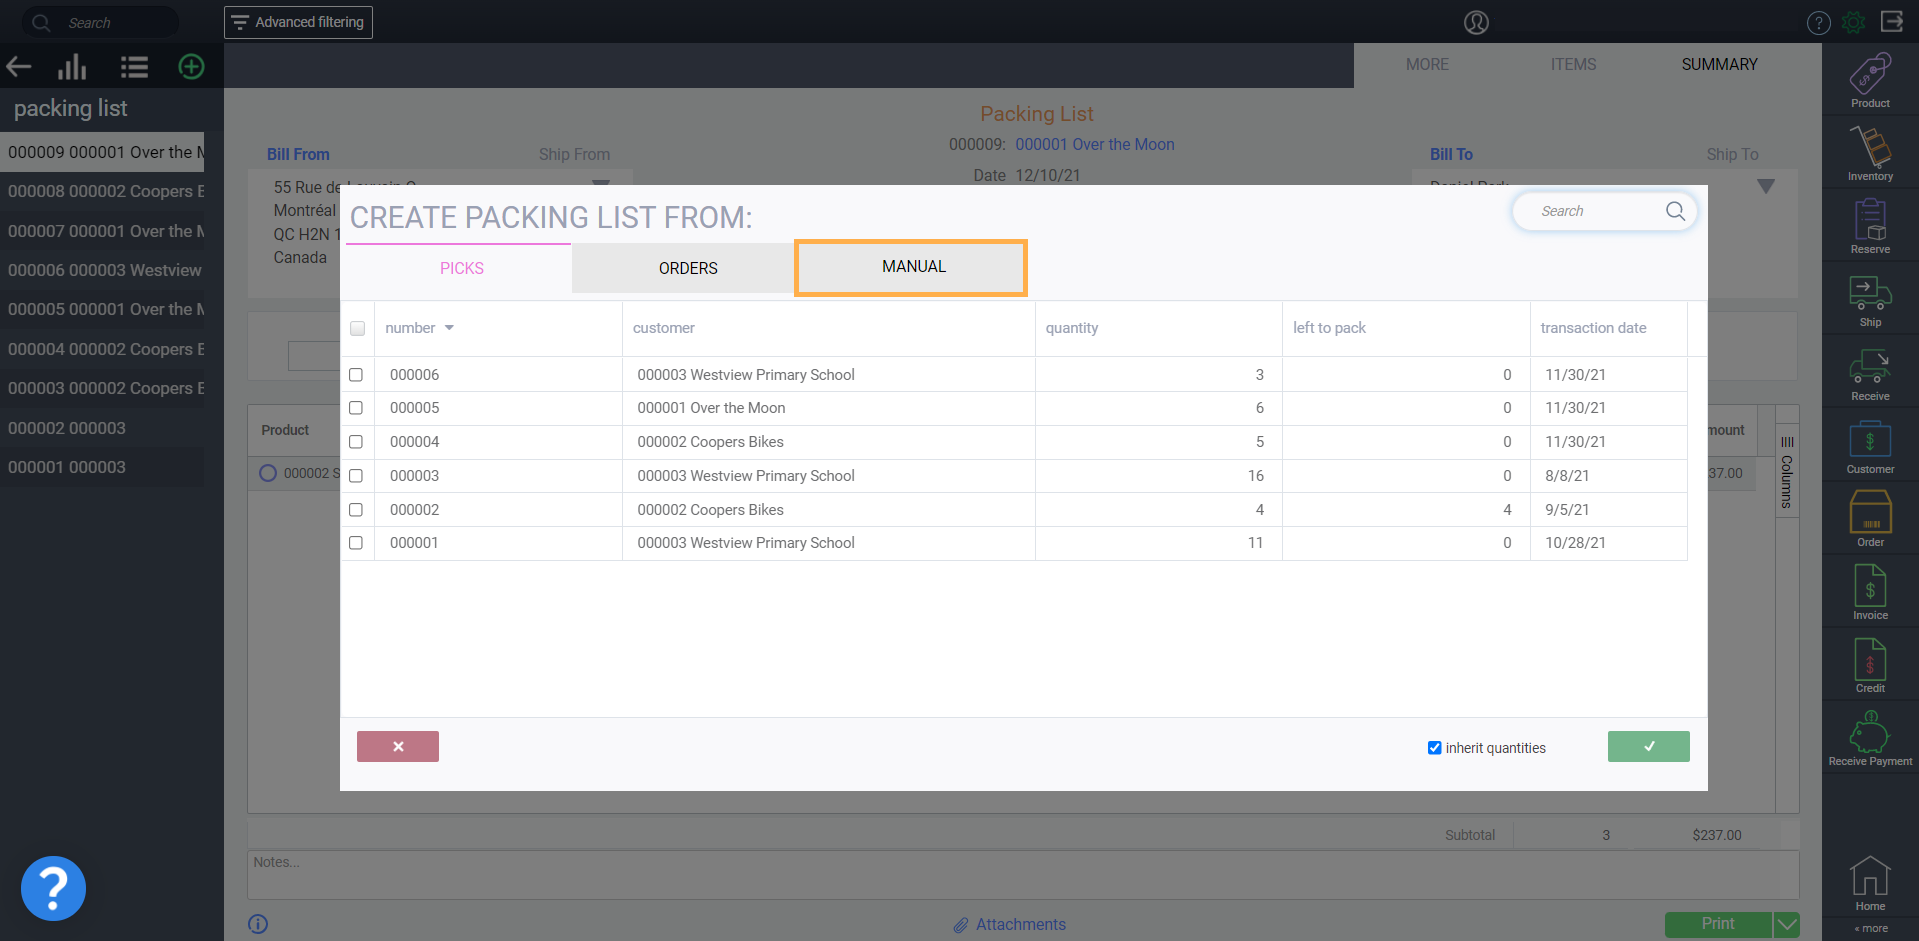Check the box for pick 000004
This screenshot has width=1919, height=941.
[356, 442]
